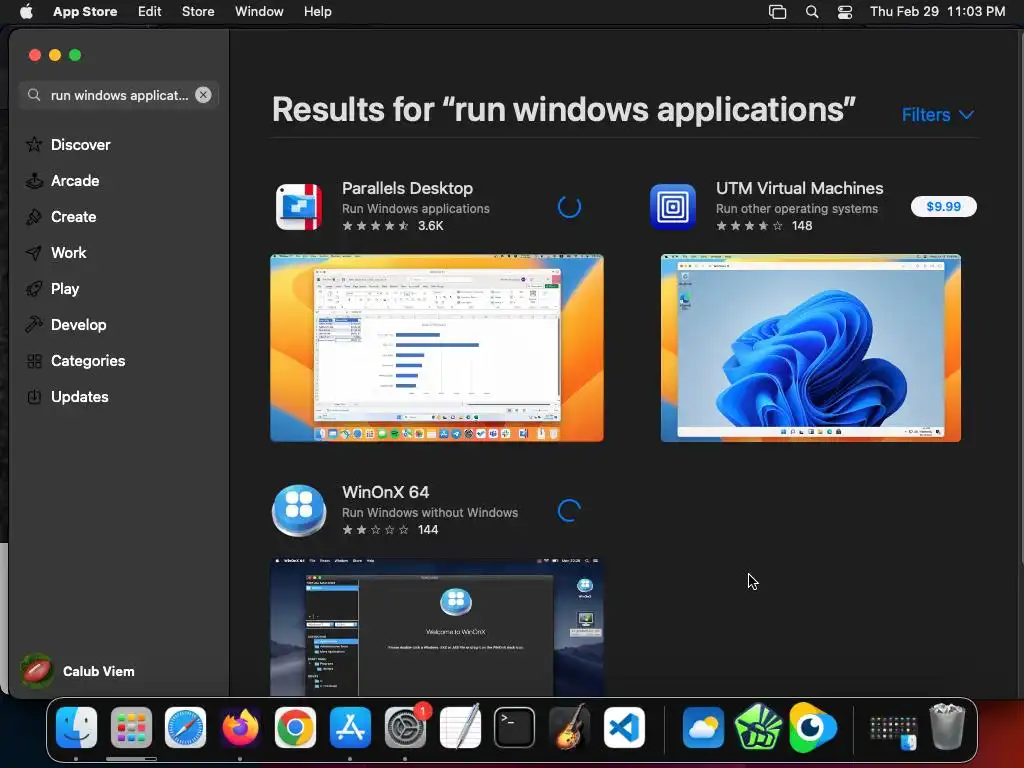Click App Store icon in the Dock
Viewport: 1024px width, 768px height.
pos(350,728)
